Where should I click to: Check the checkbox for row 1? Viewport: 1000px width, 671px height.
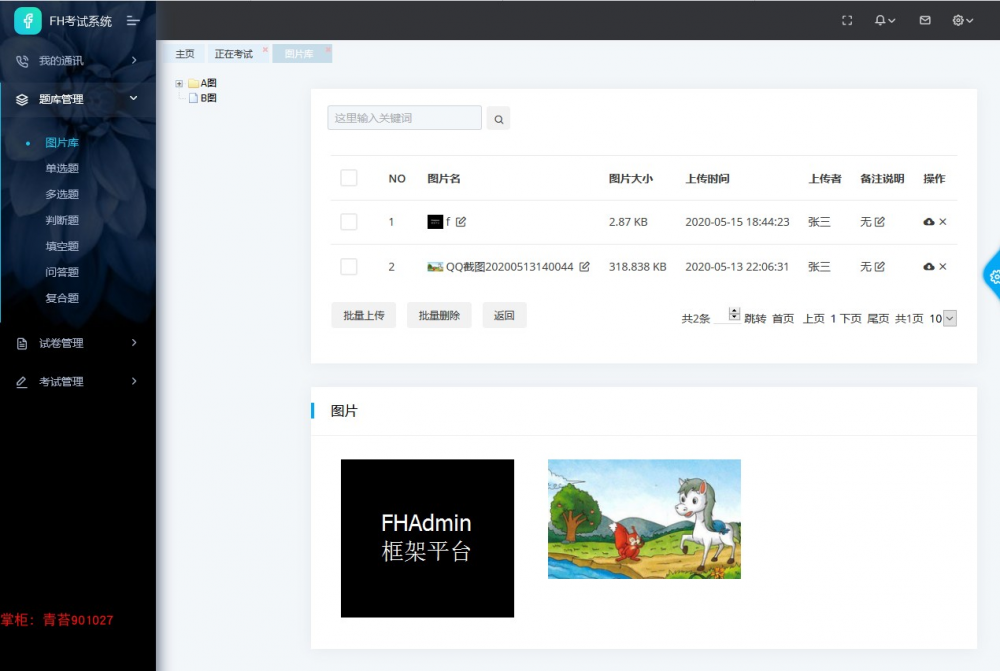[x=348, y=222]
